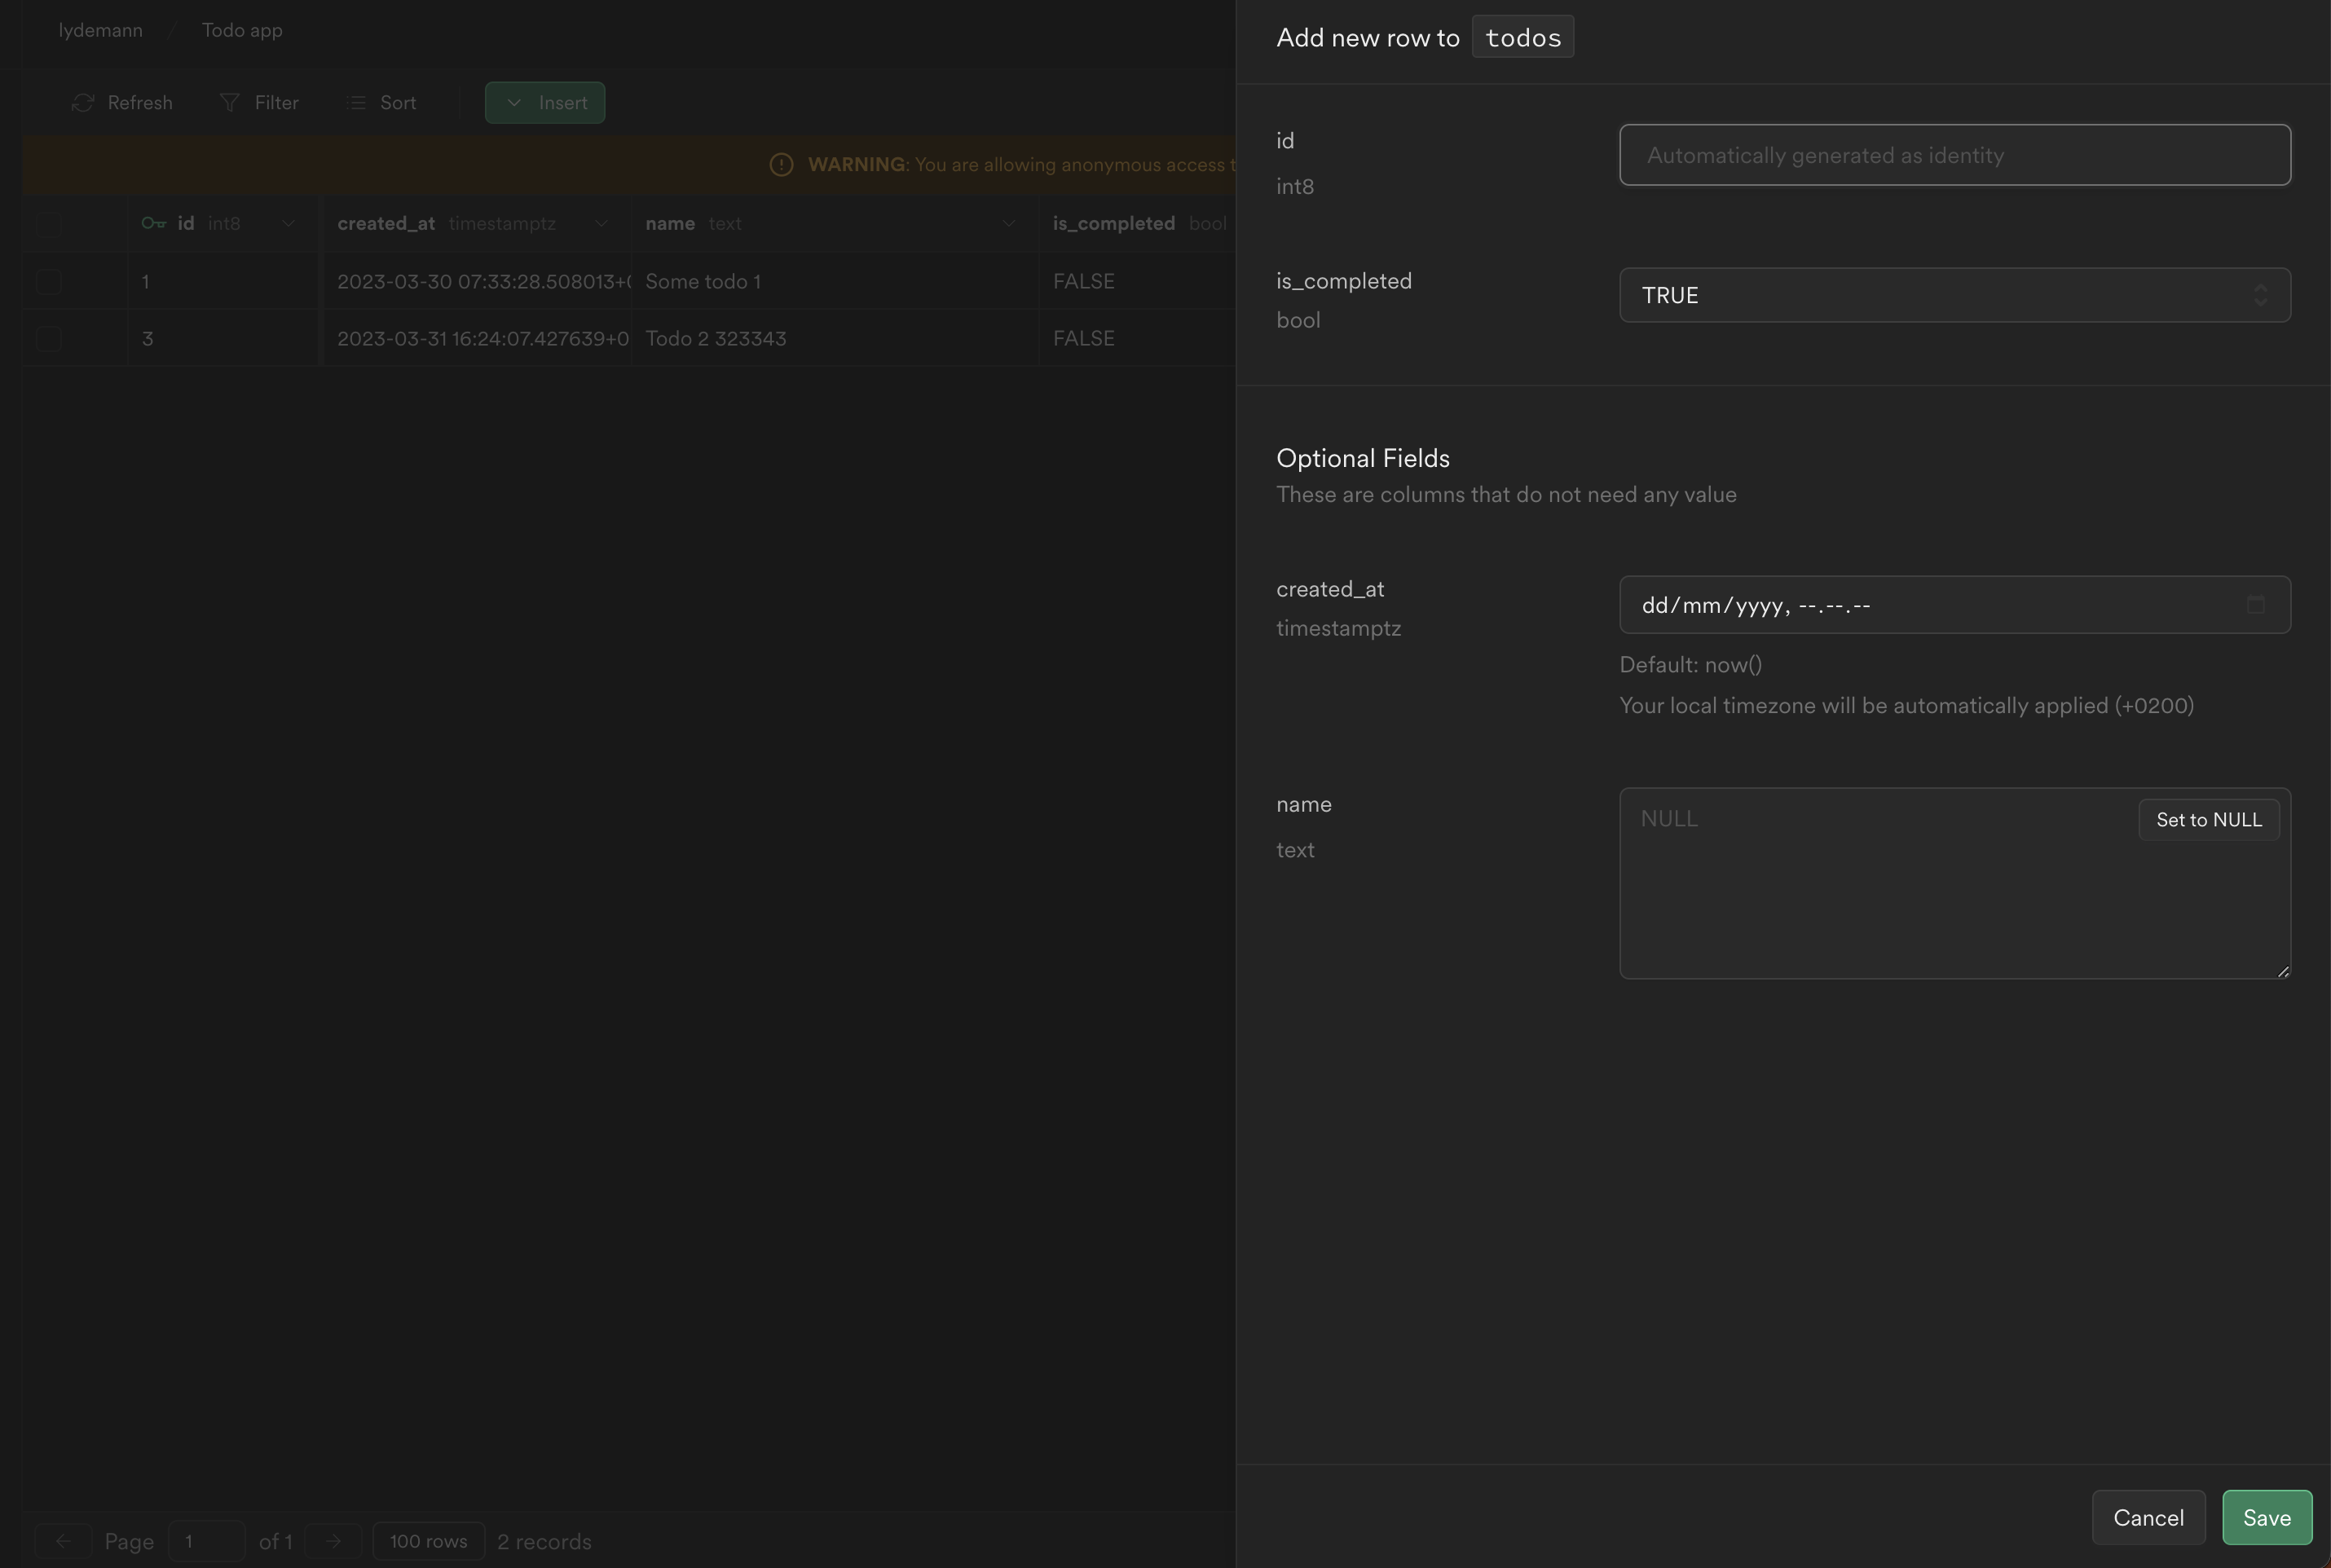Click the Refresh icon in toolbar
Image resolution: width=2331 pixels, height=1568 pixels.
point(83,103)
